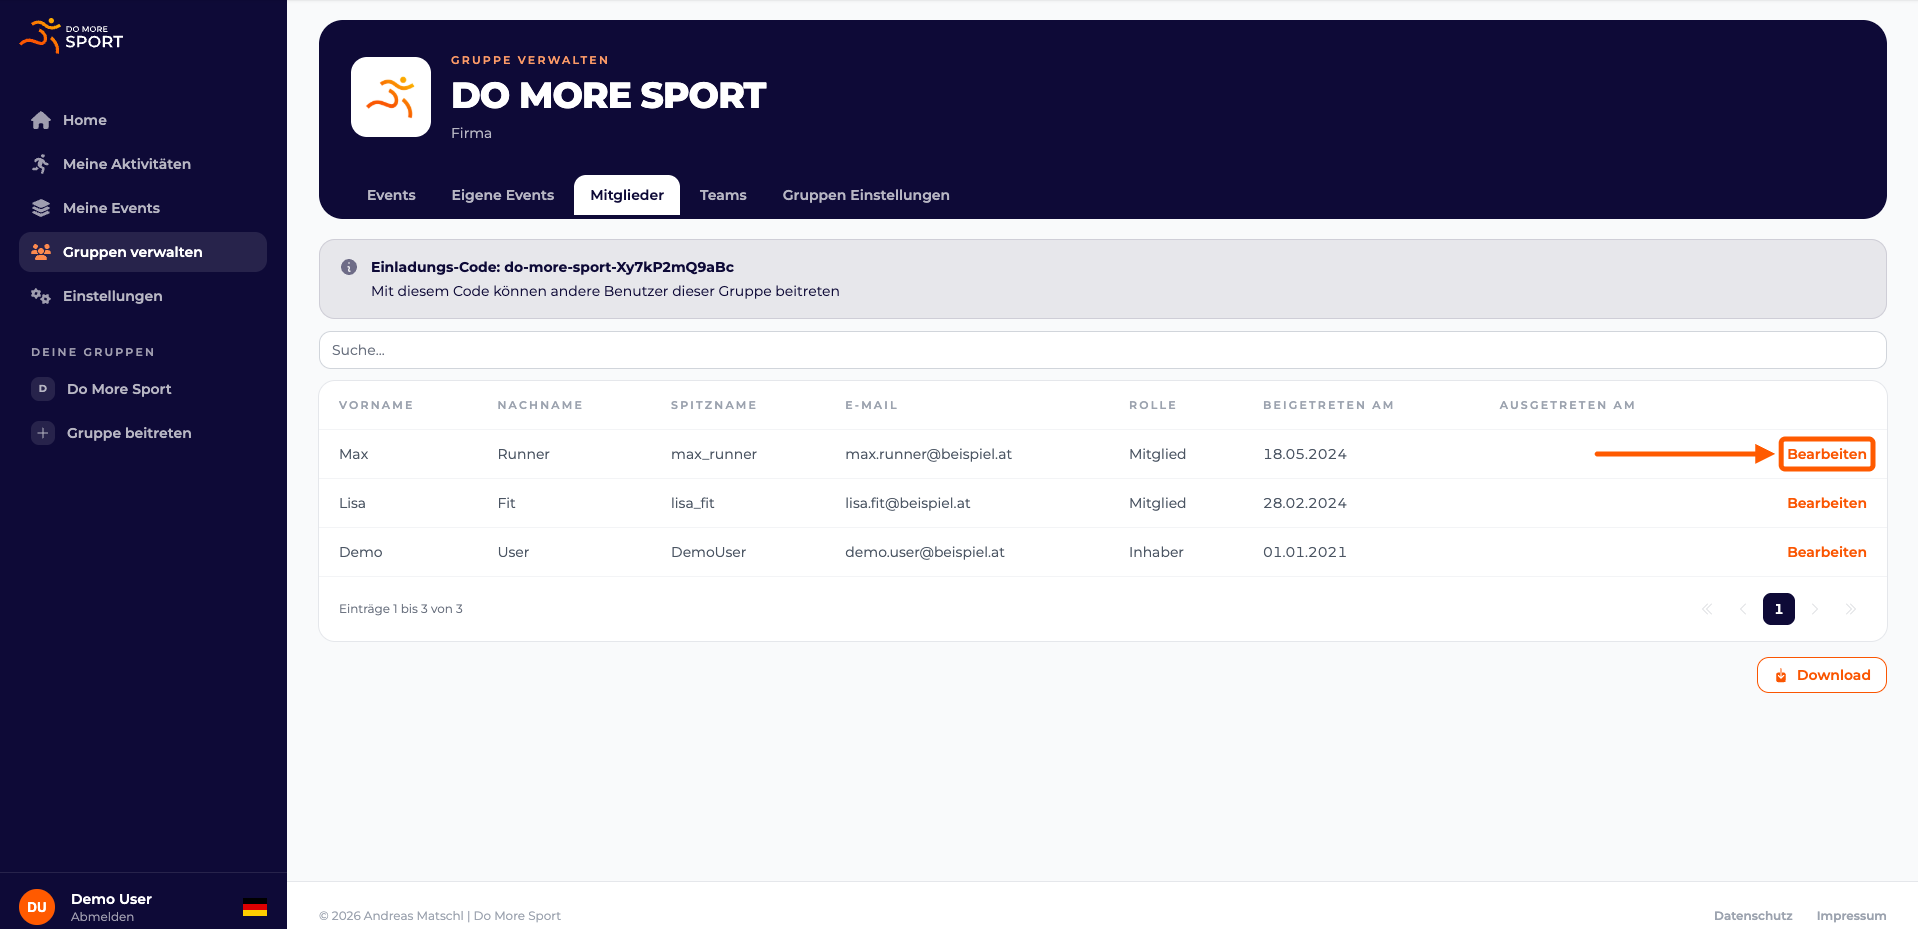Click the German flag language icon

tap(255, 908)
